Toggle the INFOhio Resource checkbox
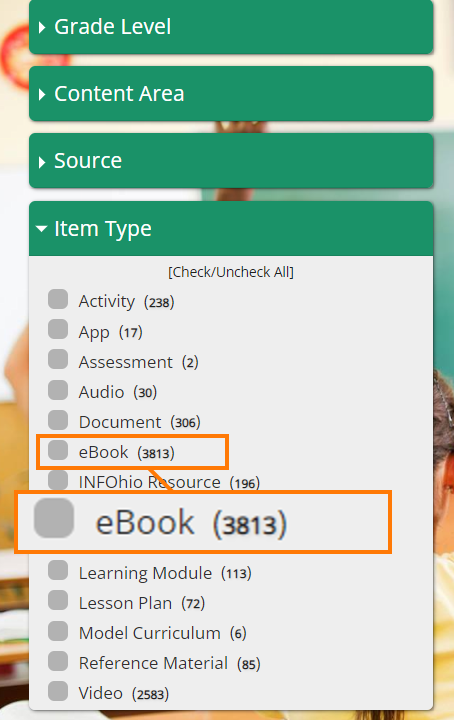Screen dimensions: 454x720 [58, 480]
